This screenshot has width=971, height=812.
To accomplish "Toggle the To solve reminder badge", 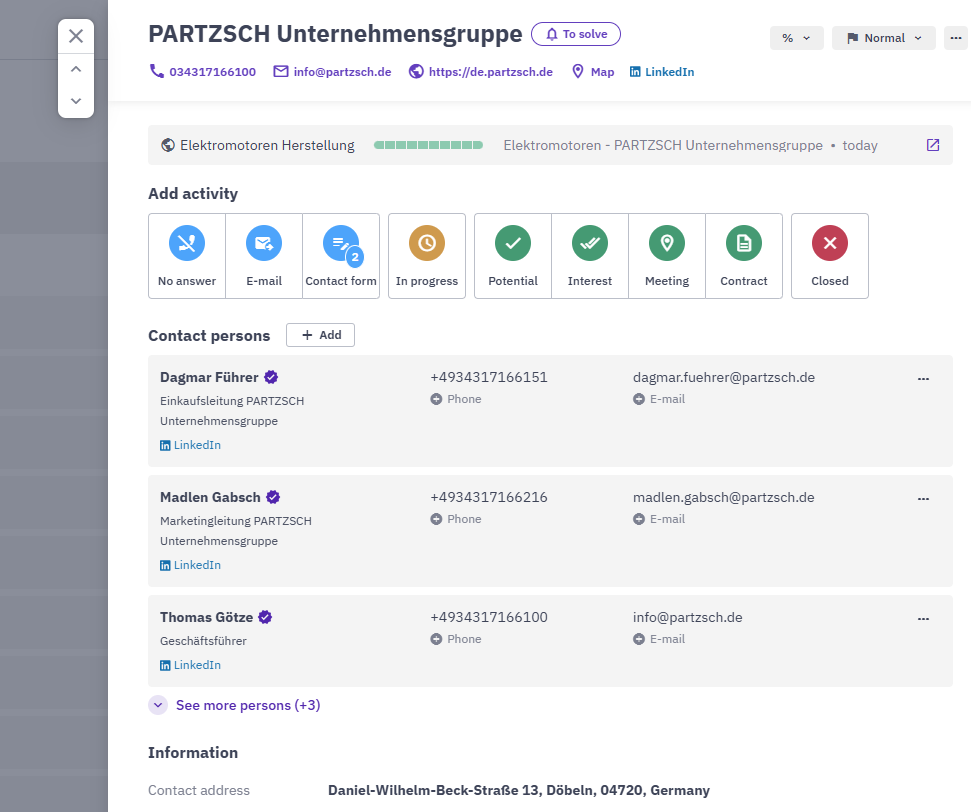I will pyautogui.click(x=576, y=34).
